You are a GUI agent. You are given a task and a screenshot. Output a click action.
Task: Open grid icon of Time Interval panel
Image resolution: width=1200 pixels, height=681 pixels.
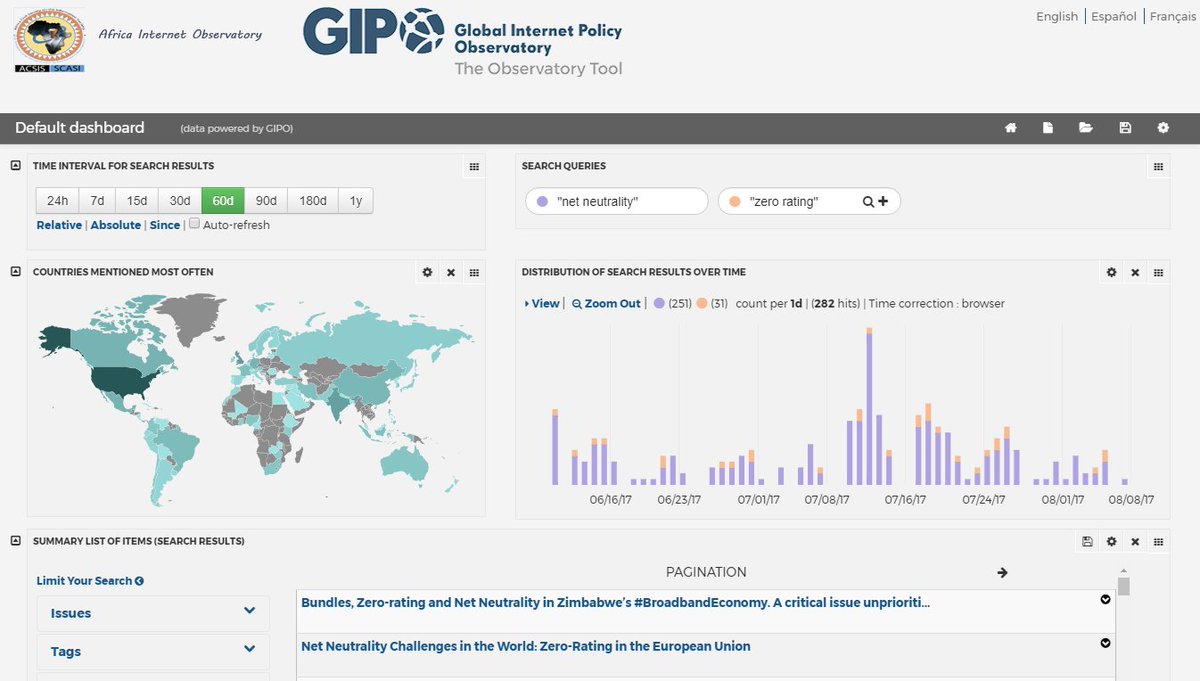pos(474,167)
